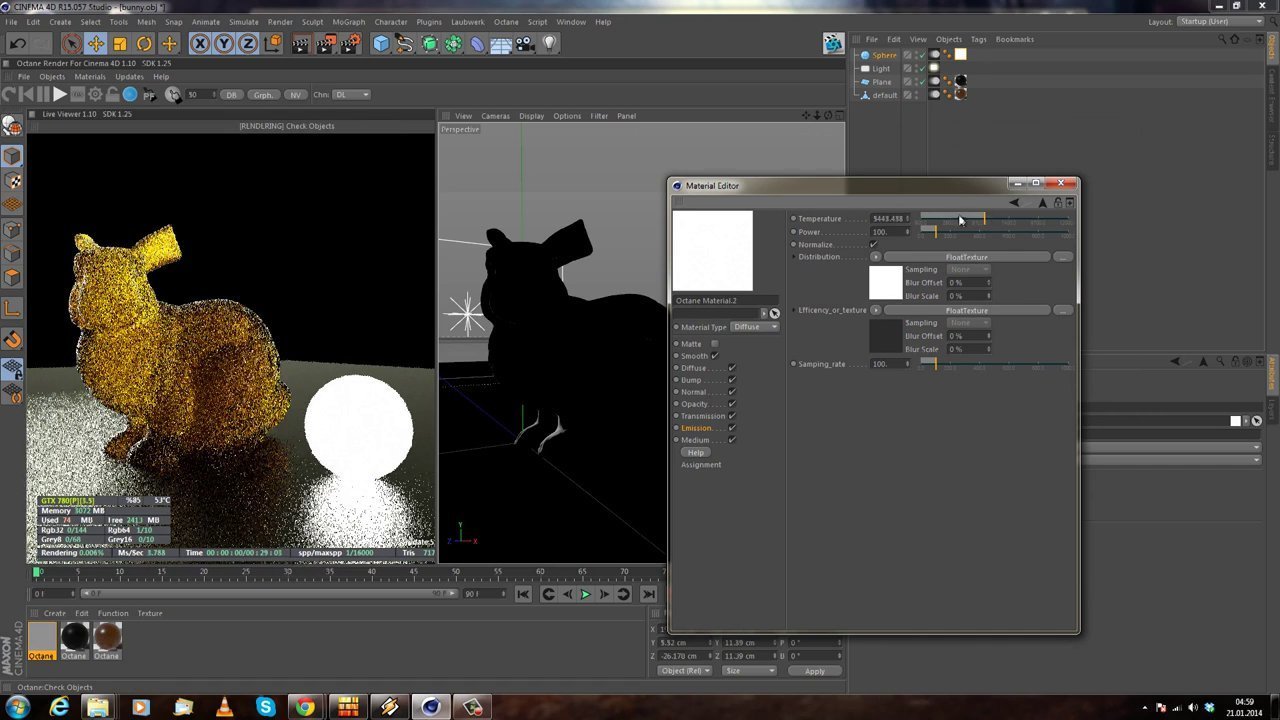Open the viewport Cameras menu
This screenshot has width=1280, height=720.
(x=495, y=116)
